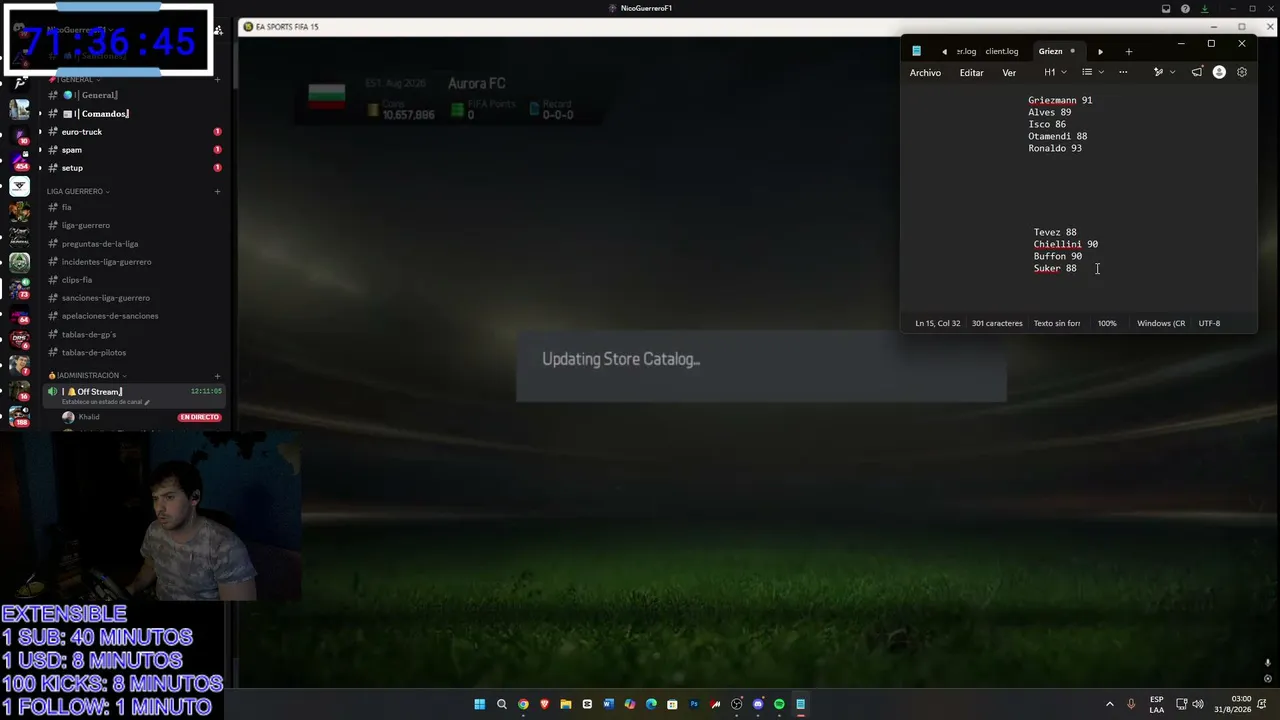Add a channel to LIGA GUERRERO category
This screenshot has height=720, width=1280.
coord(217,191)
